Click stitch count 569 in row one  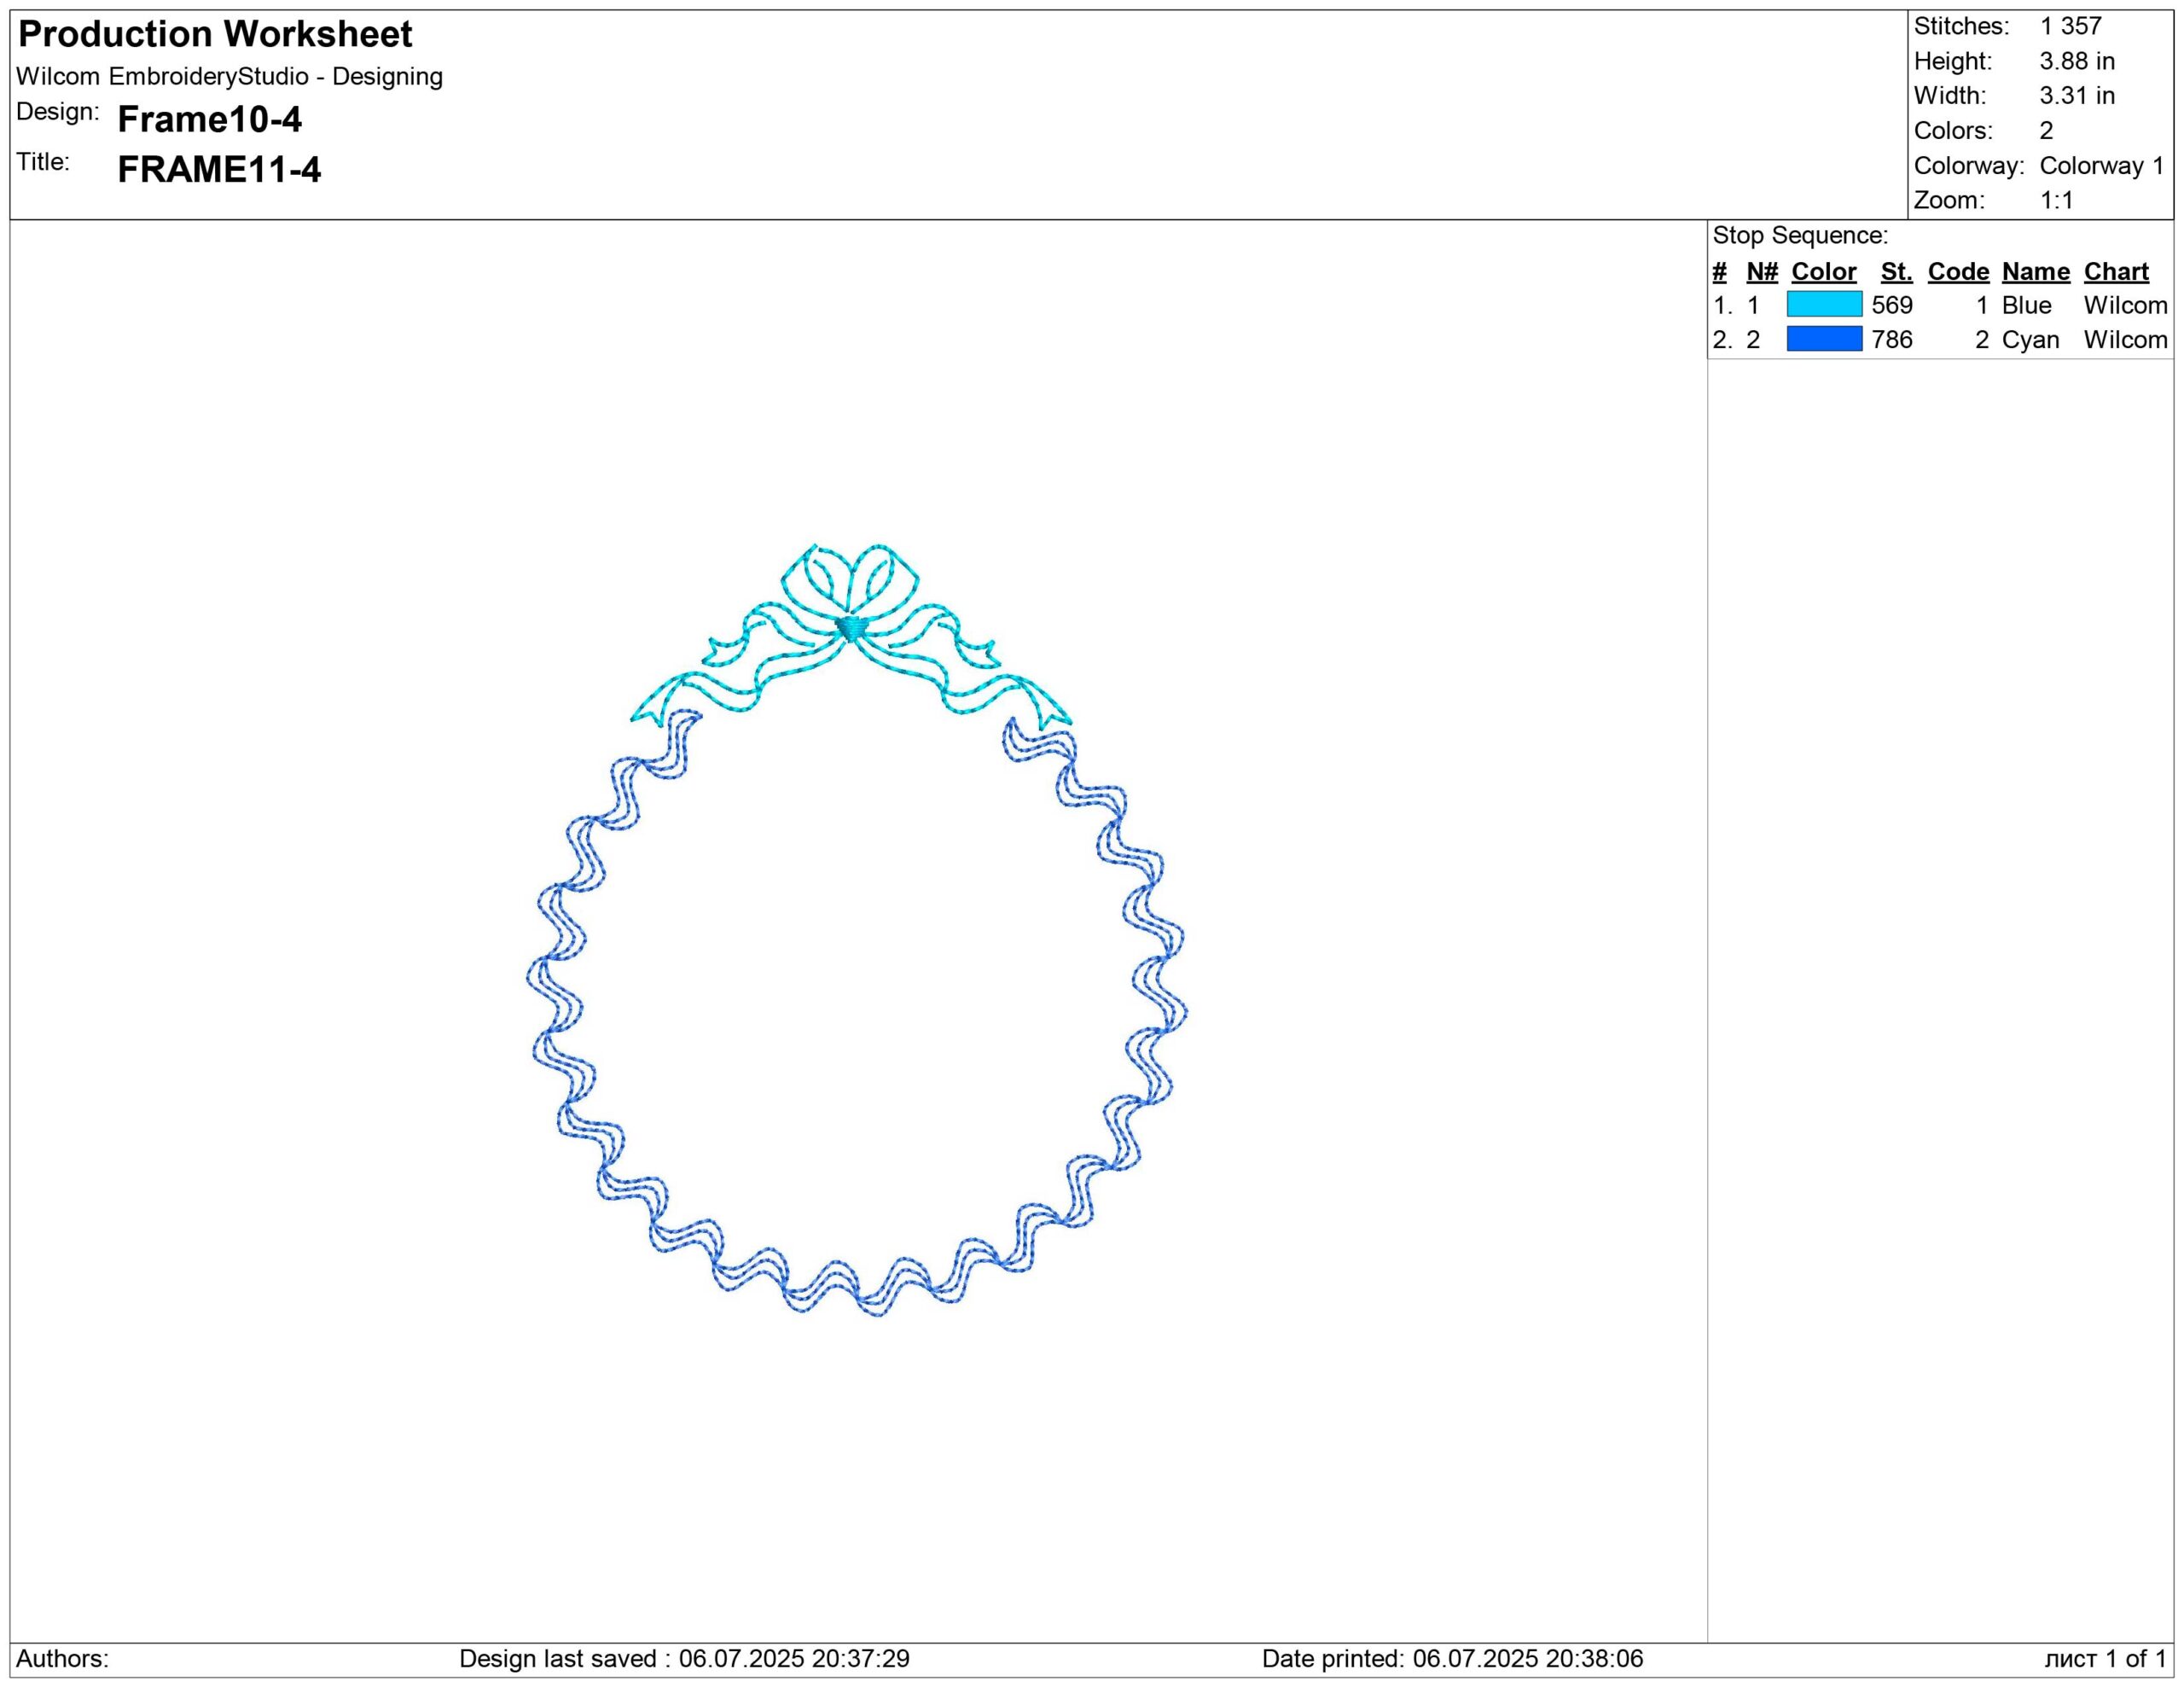pos(1892,305)
